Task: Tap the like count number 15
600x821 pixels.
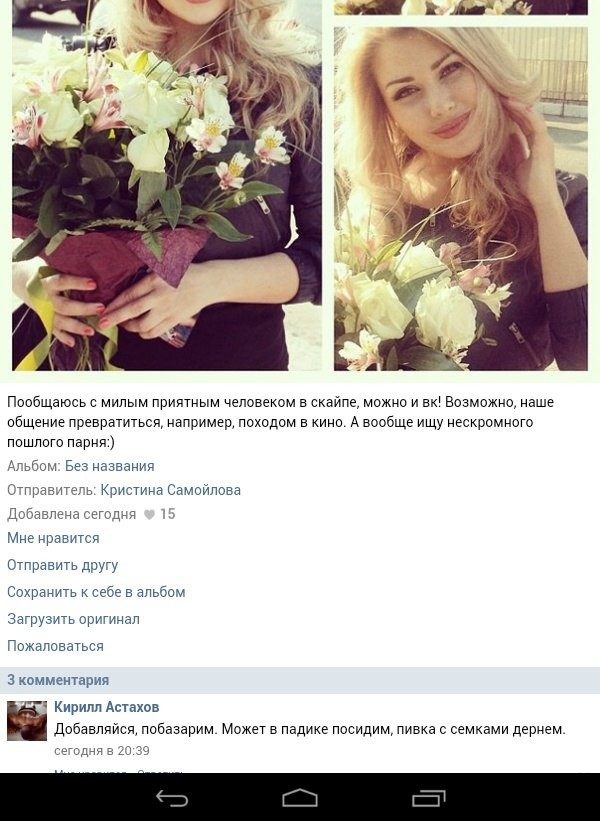Action: 168,514
